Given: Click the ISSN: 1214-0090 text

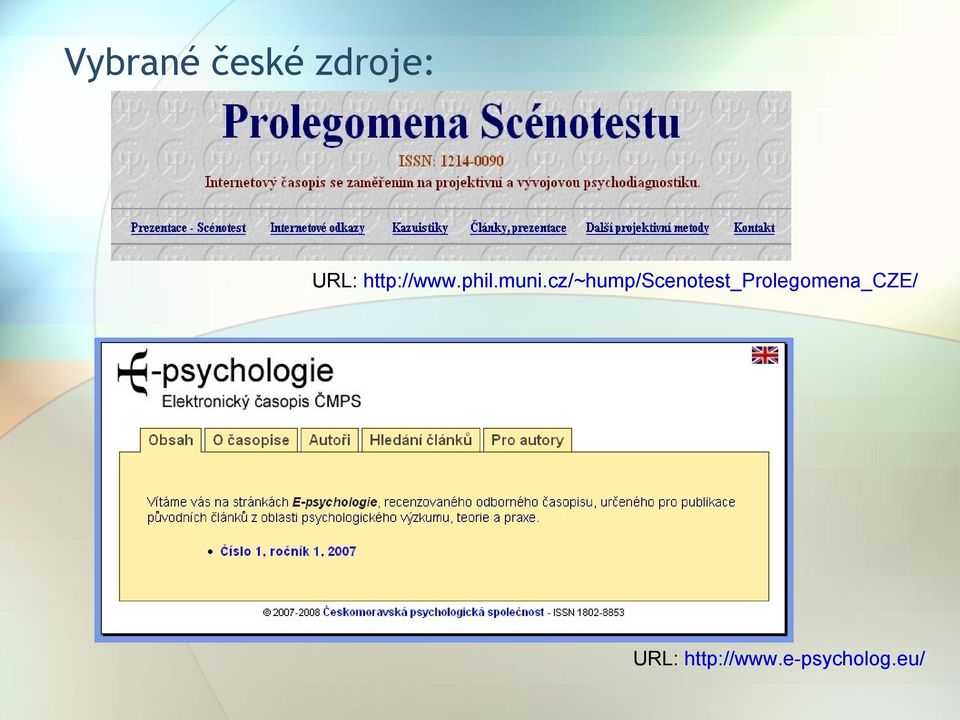Looking at the screenshot, I should tap(451, 161).
